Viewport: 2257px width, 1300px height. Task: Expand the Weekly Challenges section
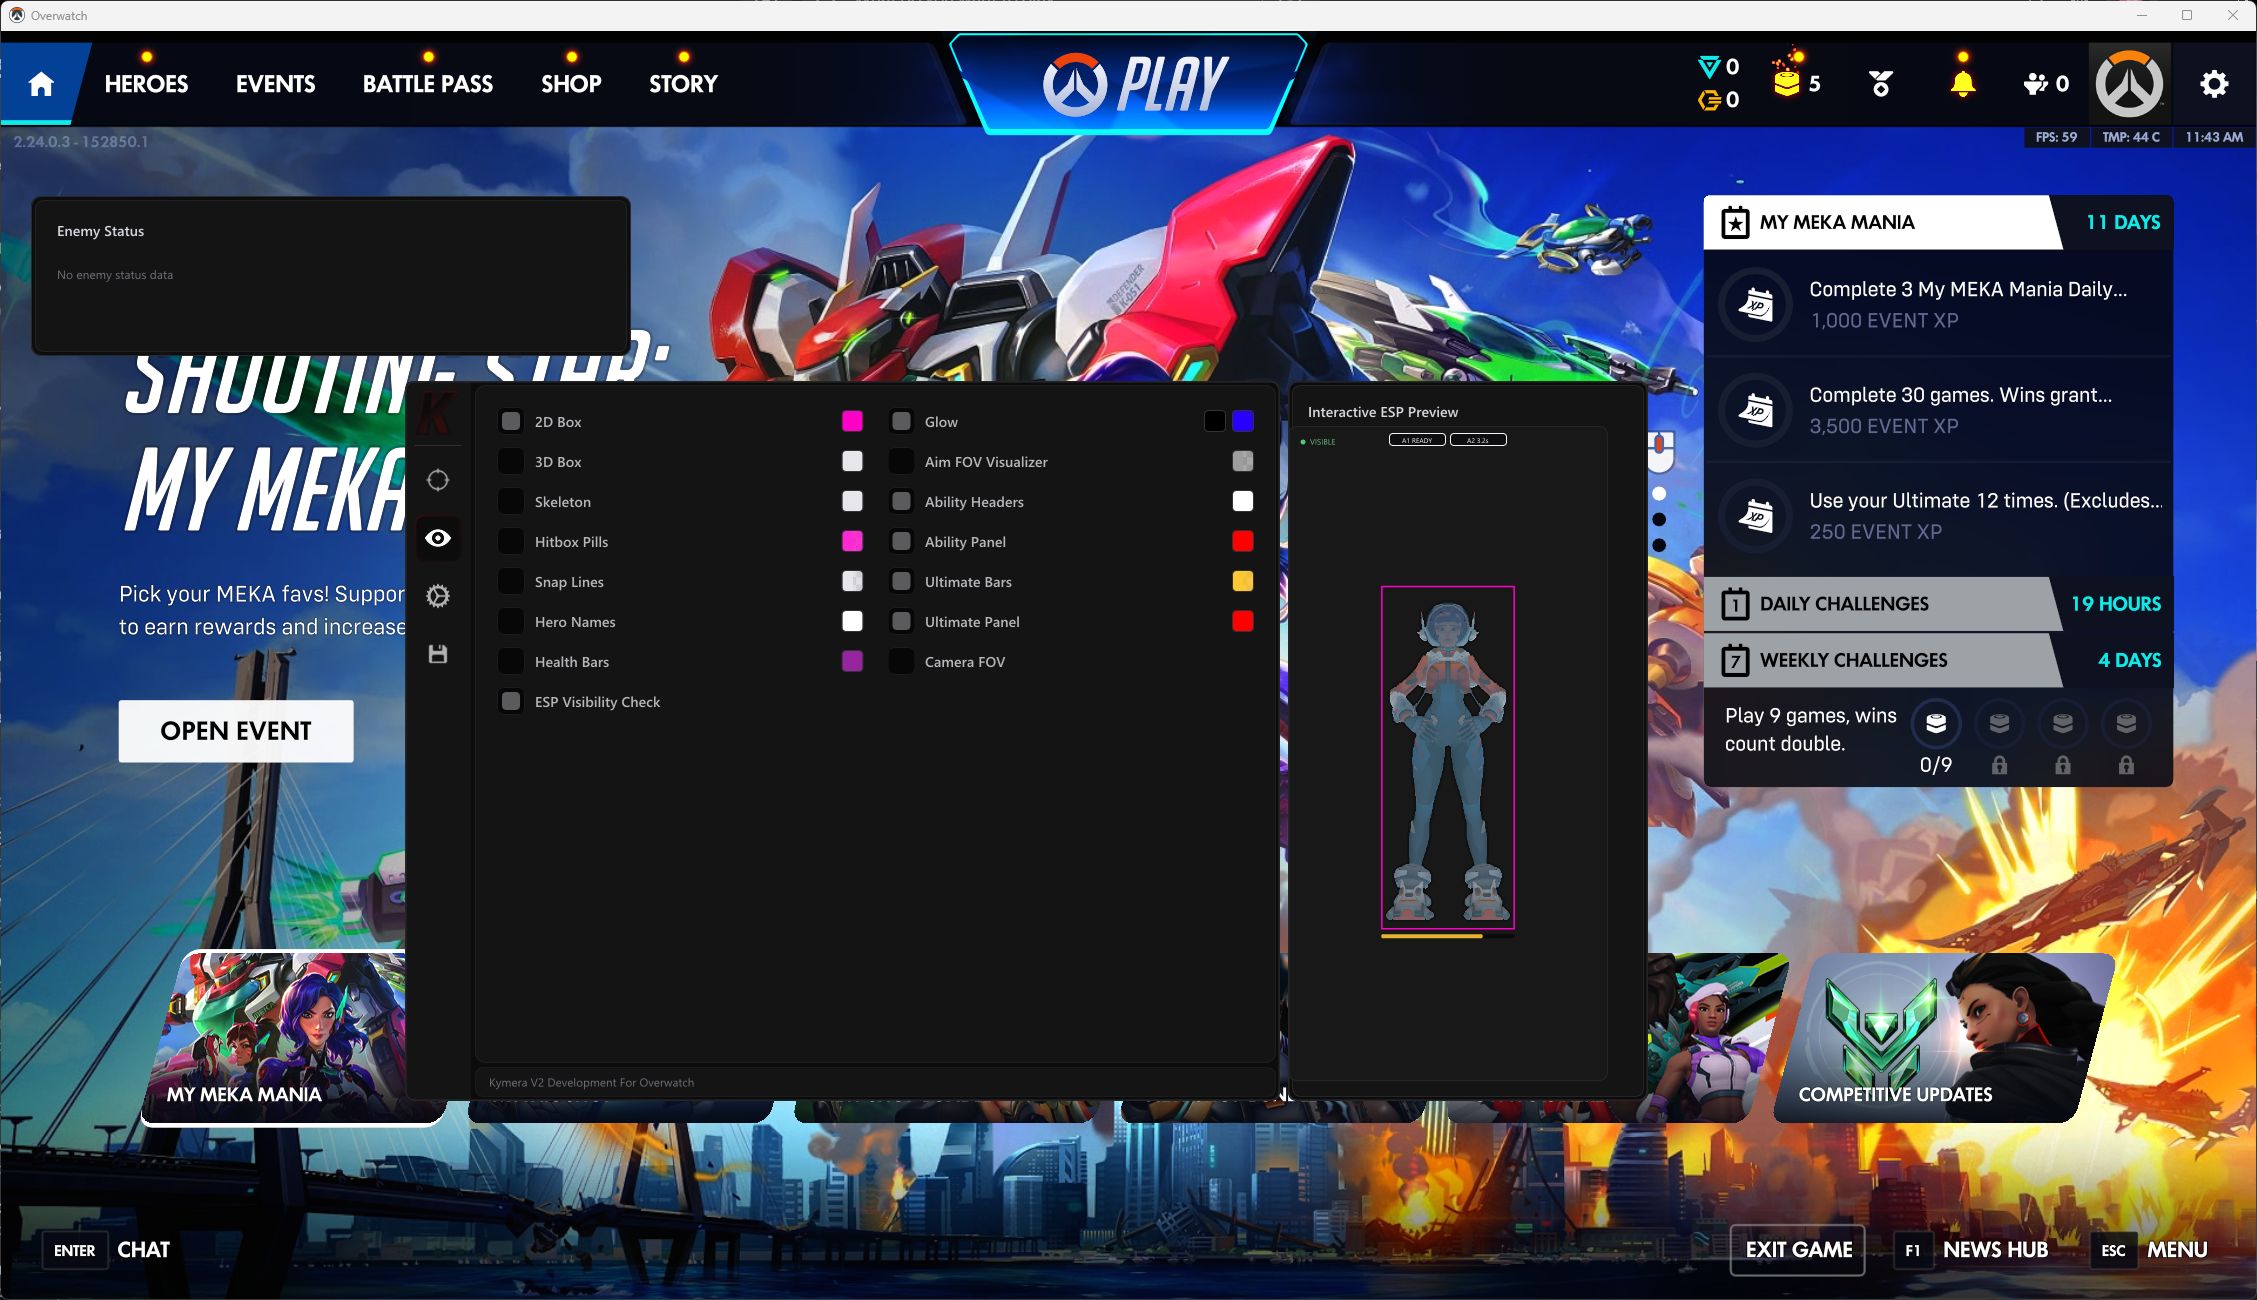(1938, 660)
